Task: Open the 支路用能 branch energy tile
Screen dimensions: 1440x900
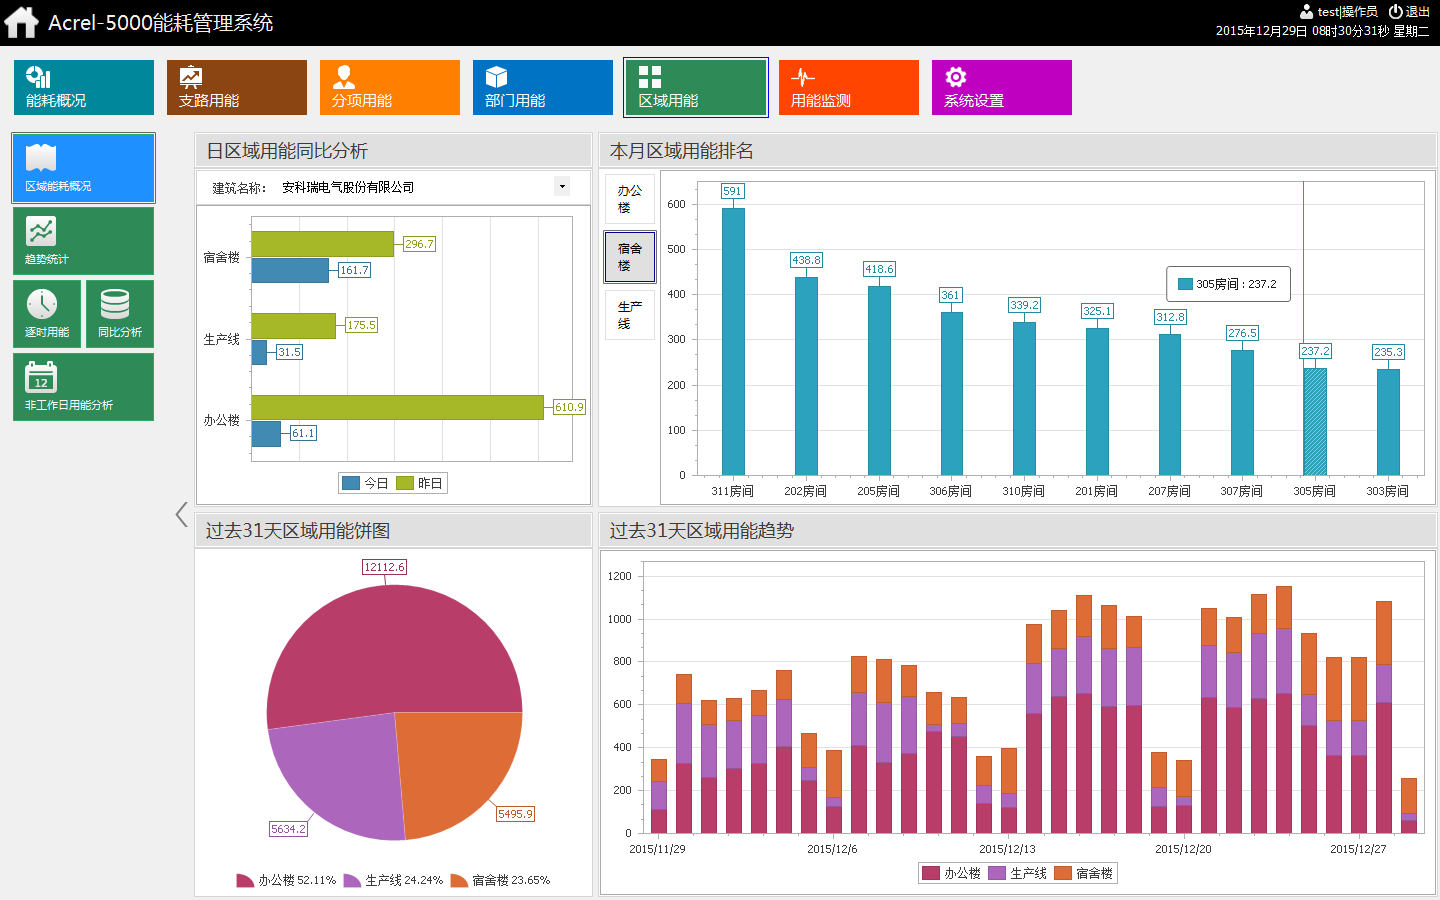Action: click(x=237, y=88)
